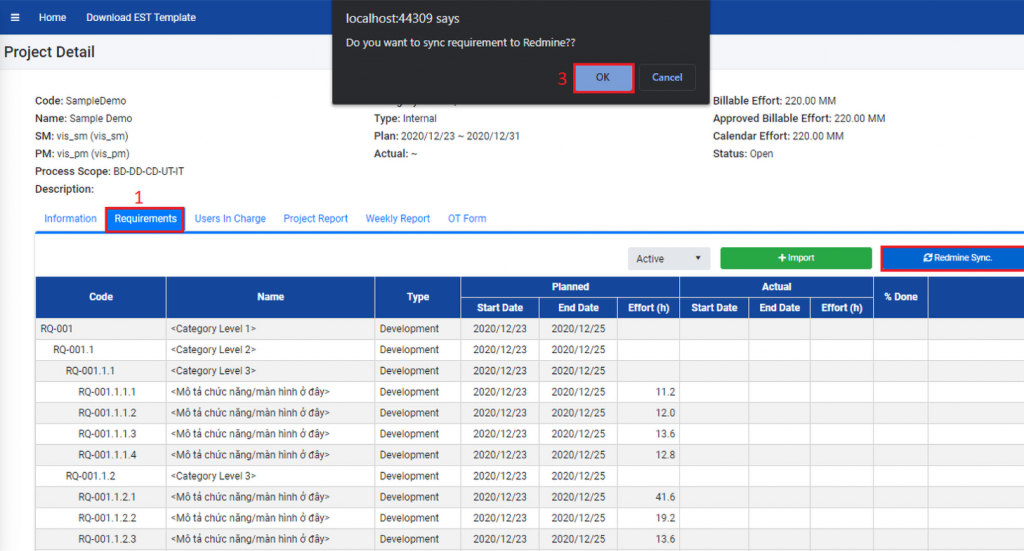Image resolution: width=1024 pixels, height=551 pixels.
Task: Click the Project Detail page heading
Action: point(50,52)
